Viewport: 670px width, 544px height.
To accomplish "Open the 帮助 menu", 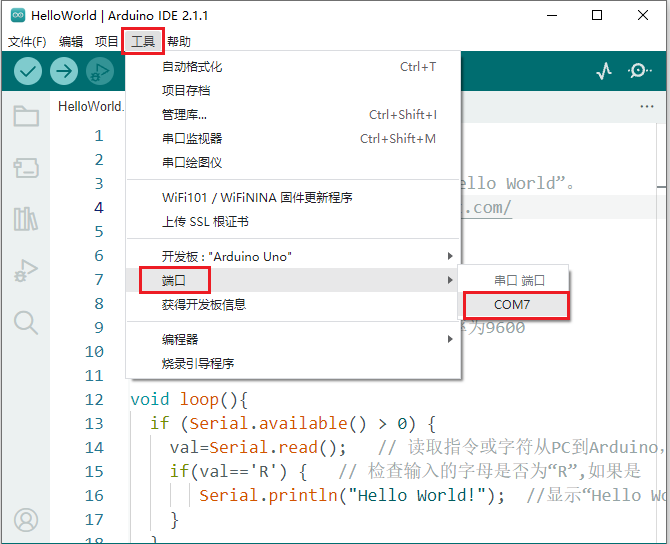I will coord(179,41).
